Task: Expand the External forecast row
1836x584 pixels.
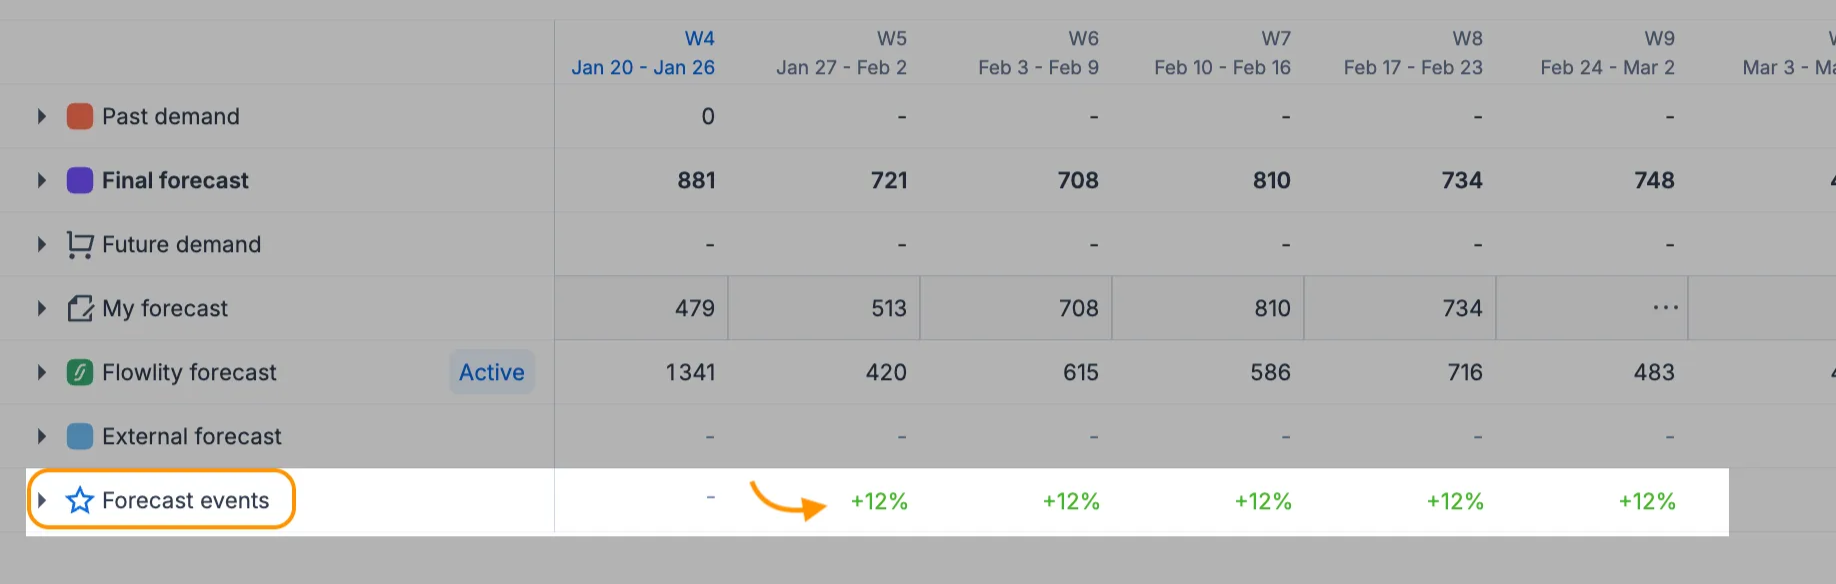Action: tap(42, 436)
